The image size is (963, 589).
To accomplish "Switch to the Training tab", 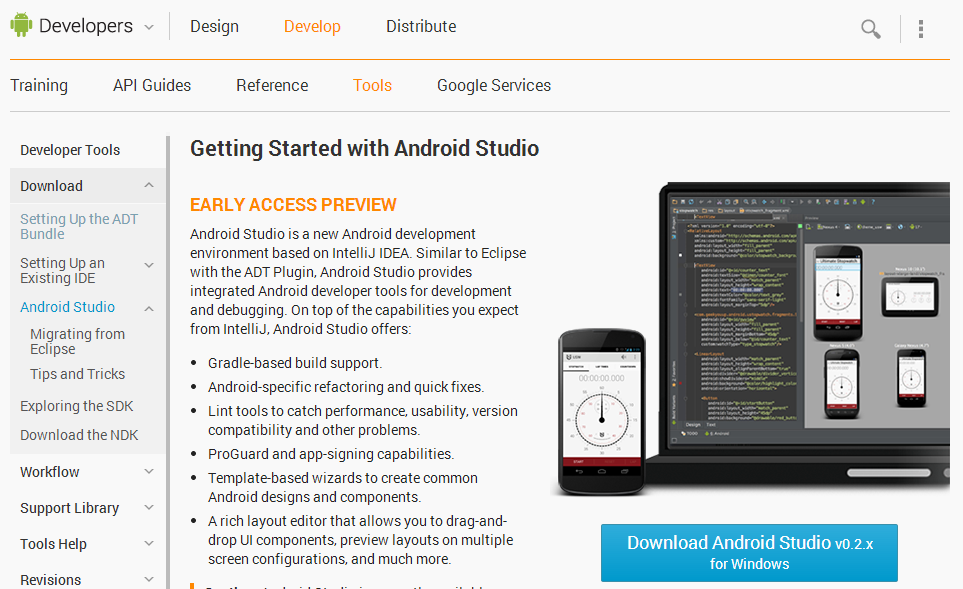I will pos(39,85).
